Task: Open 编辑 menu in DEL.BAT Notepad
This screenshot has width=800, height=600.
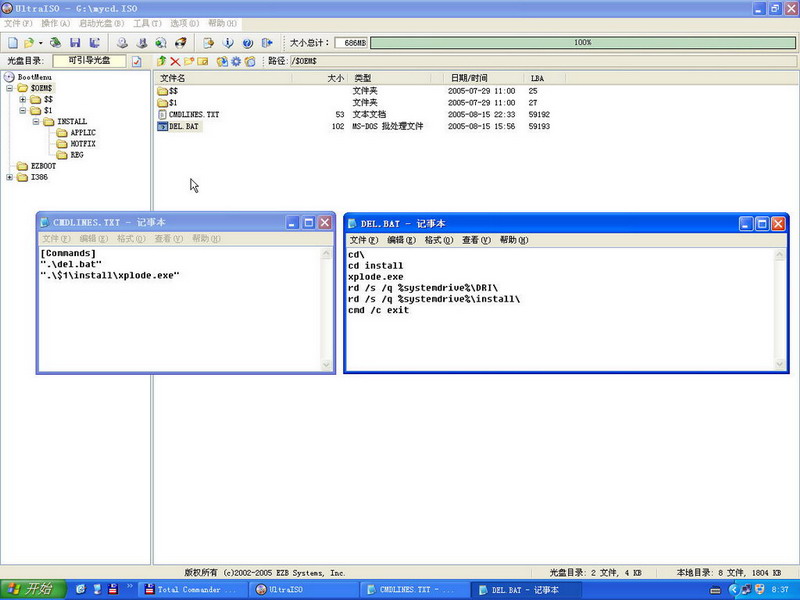Action: [x=401, y=240]
